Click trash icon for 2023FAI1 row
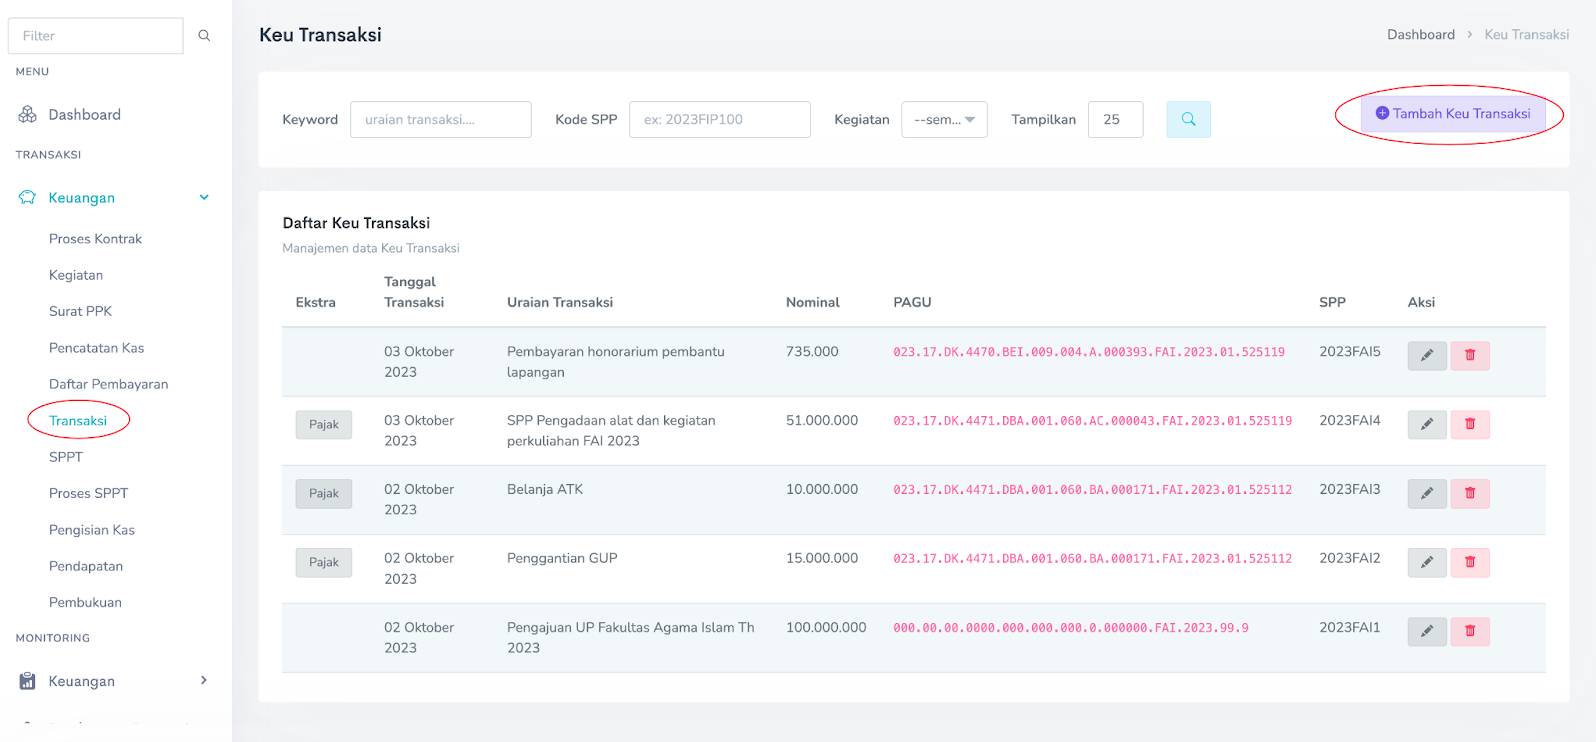 click(1470, 632)
